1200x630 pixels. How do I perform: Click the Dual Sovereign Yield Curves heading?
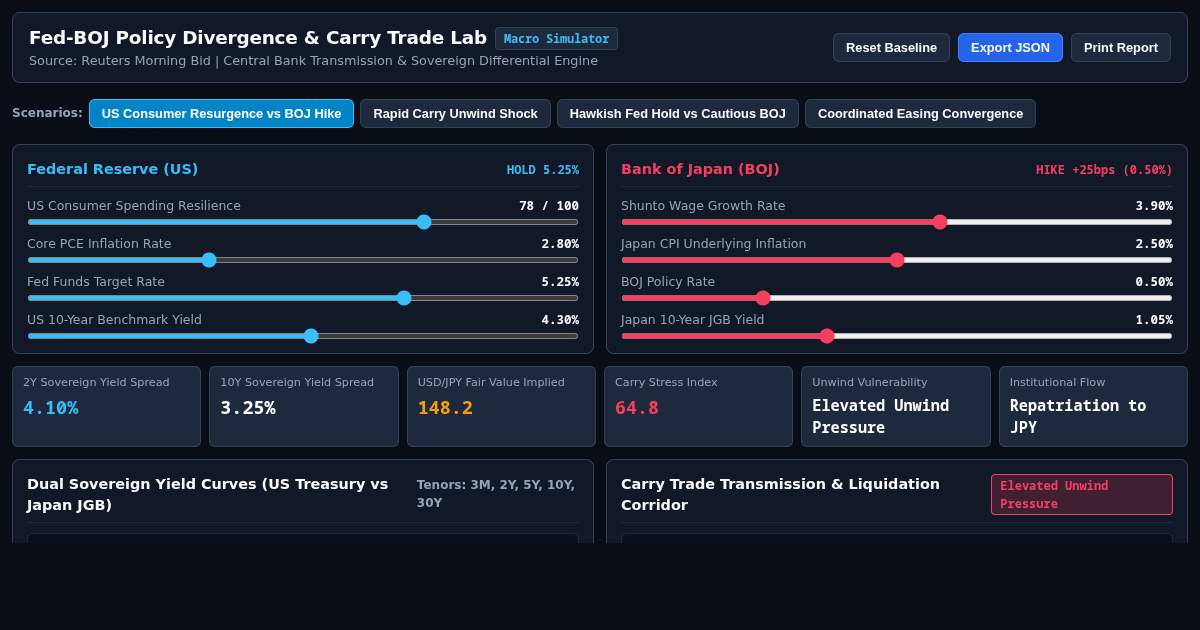click(208, 494)
